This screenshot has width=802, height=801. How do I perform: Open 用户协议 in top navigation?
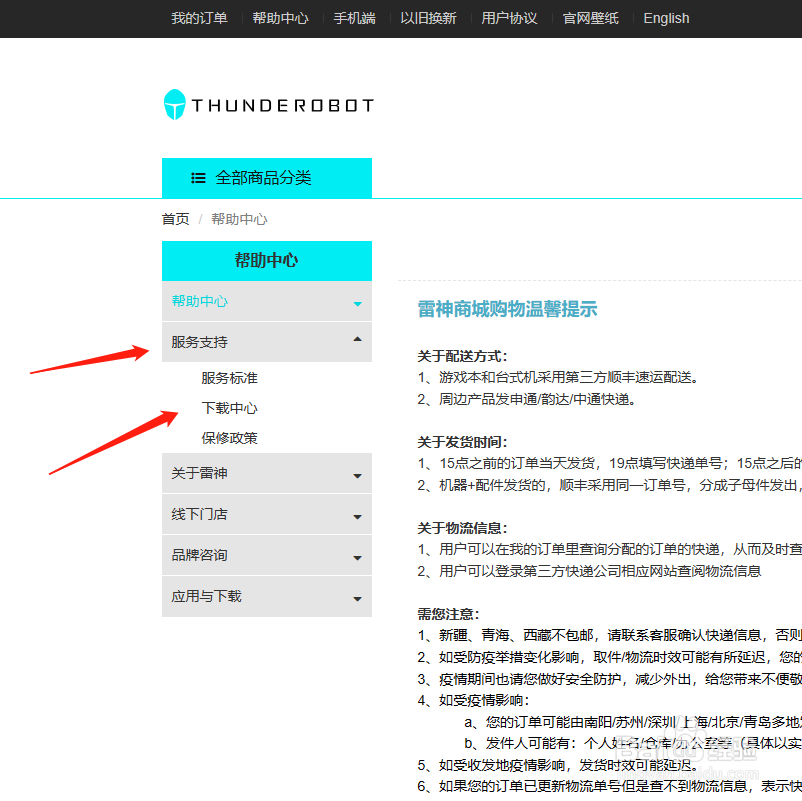tap(509, 18)
